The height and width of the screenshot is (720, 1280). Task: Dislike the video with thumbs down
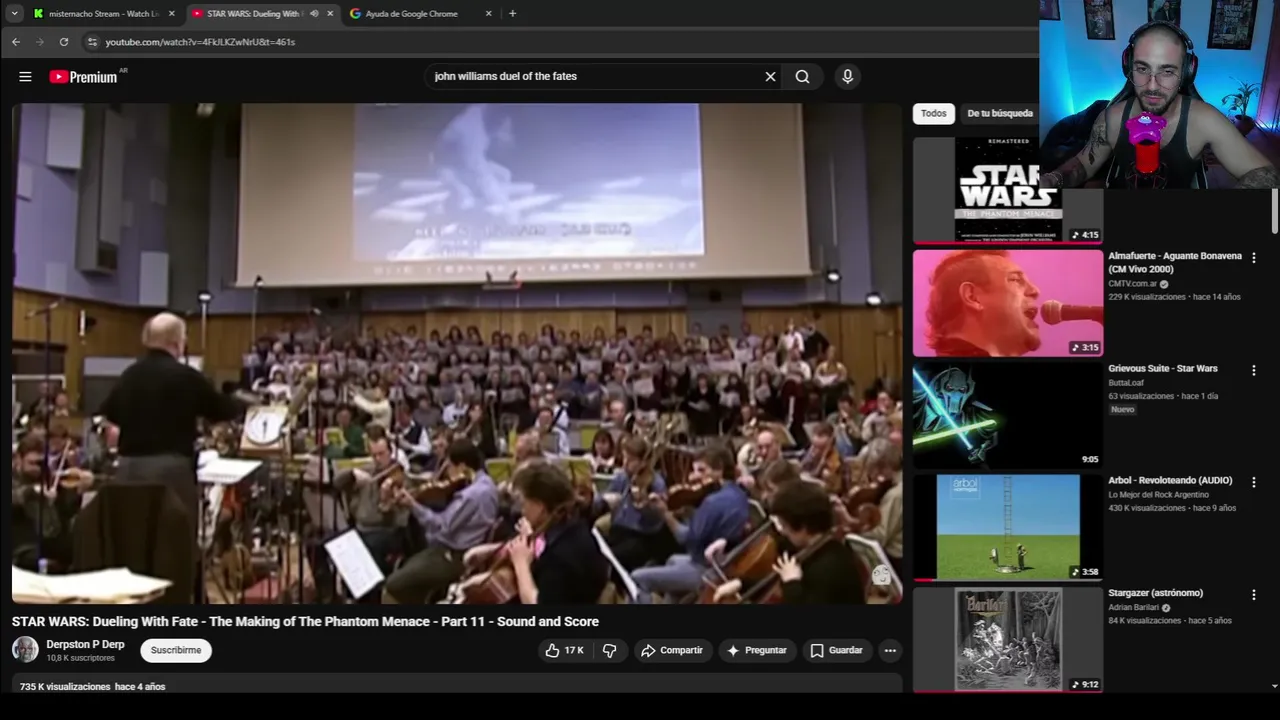click(609, 650)
